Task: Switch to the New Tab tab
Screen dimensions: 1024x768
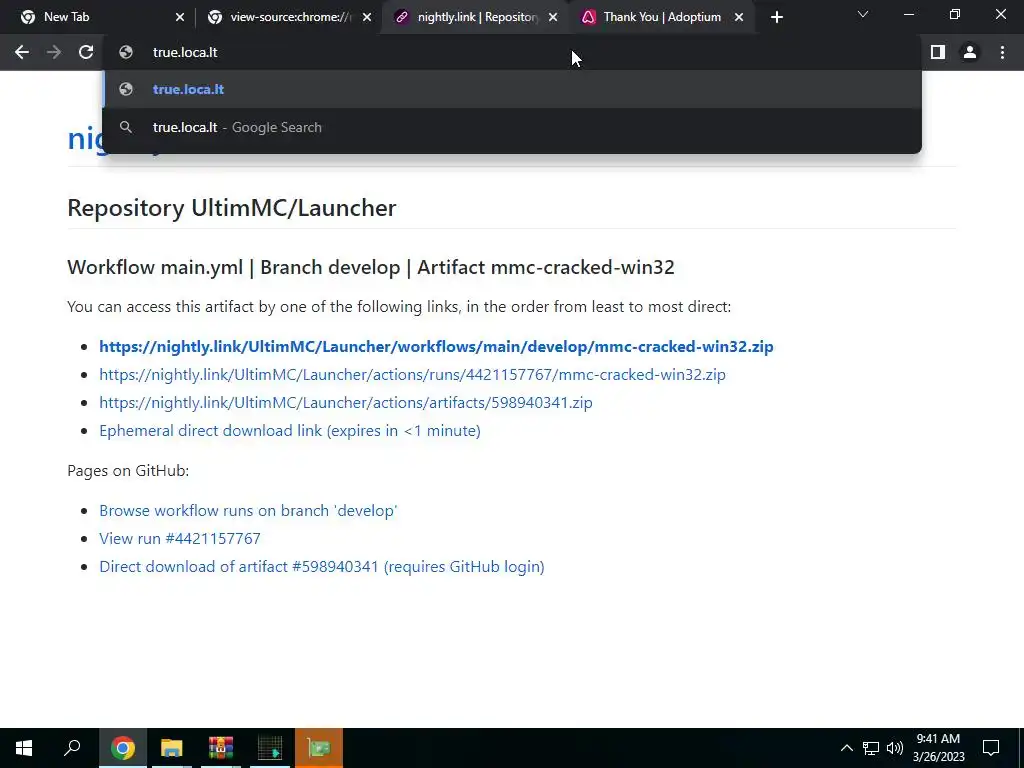Action: click(98, 17)
